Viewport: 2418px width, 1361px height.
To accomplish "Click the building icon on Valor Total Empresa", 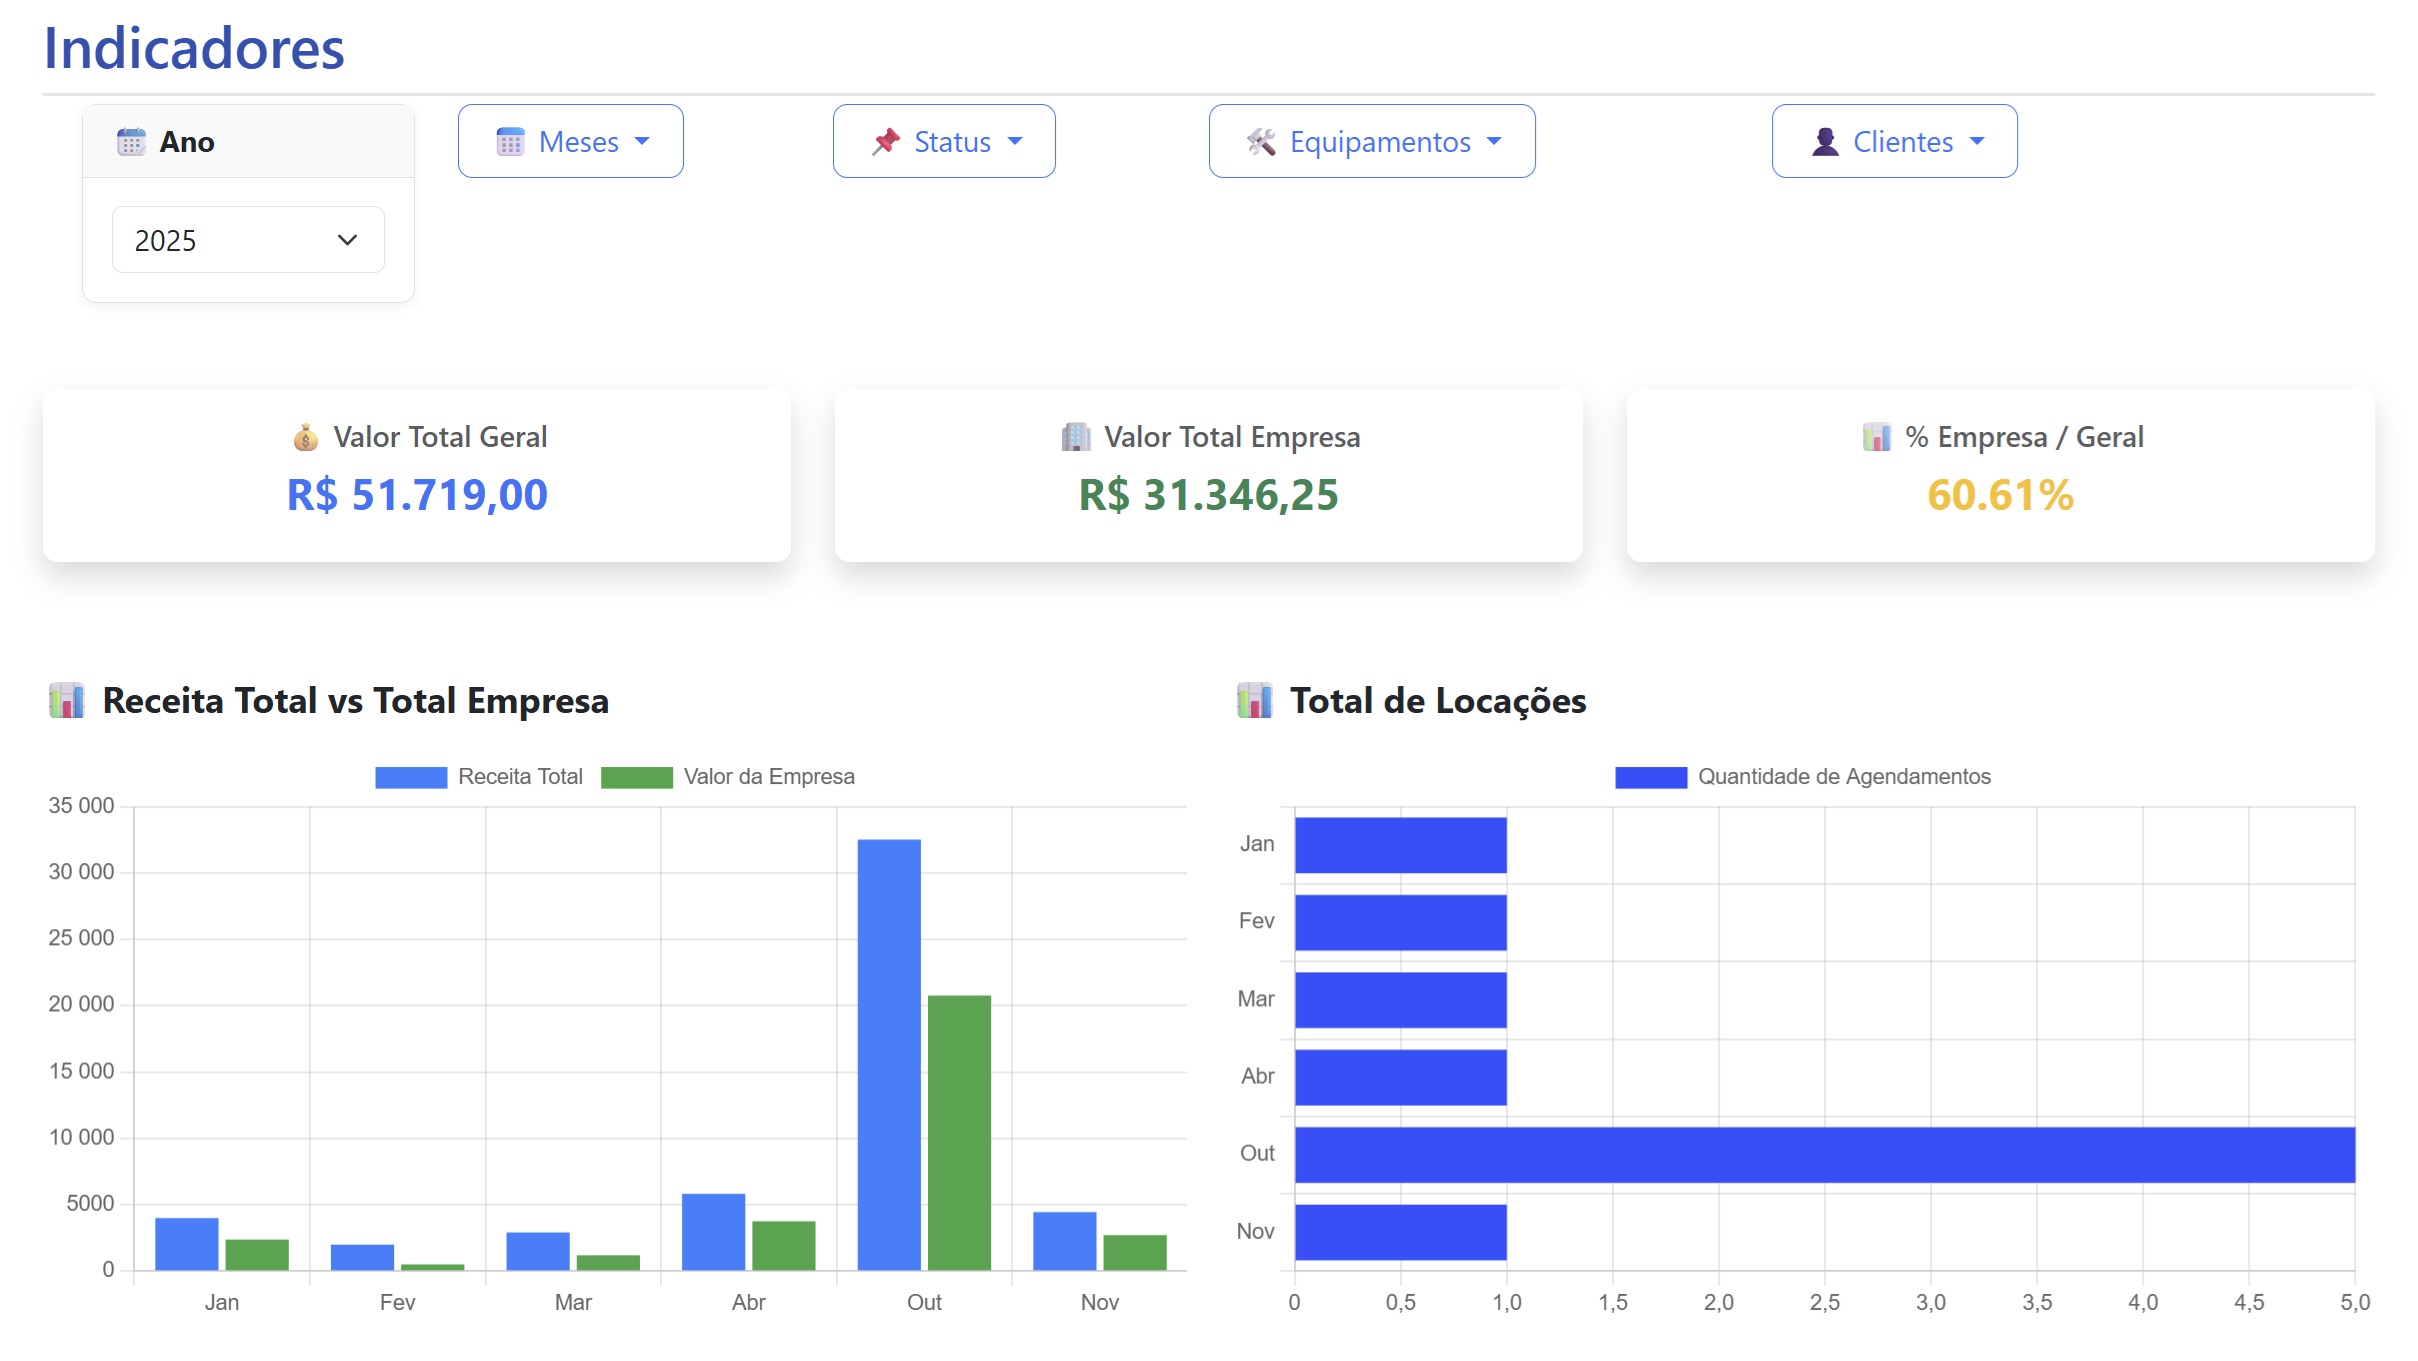I will [x=1076, y=437].
